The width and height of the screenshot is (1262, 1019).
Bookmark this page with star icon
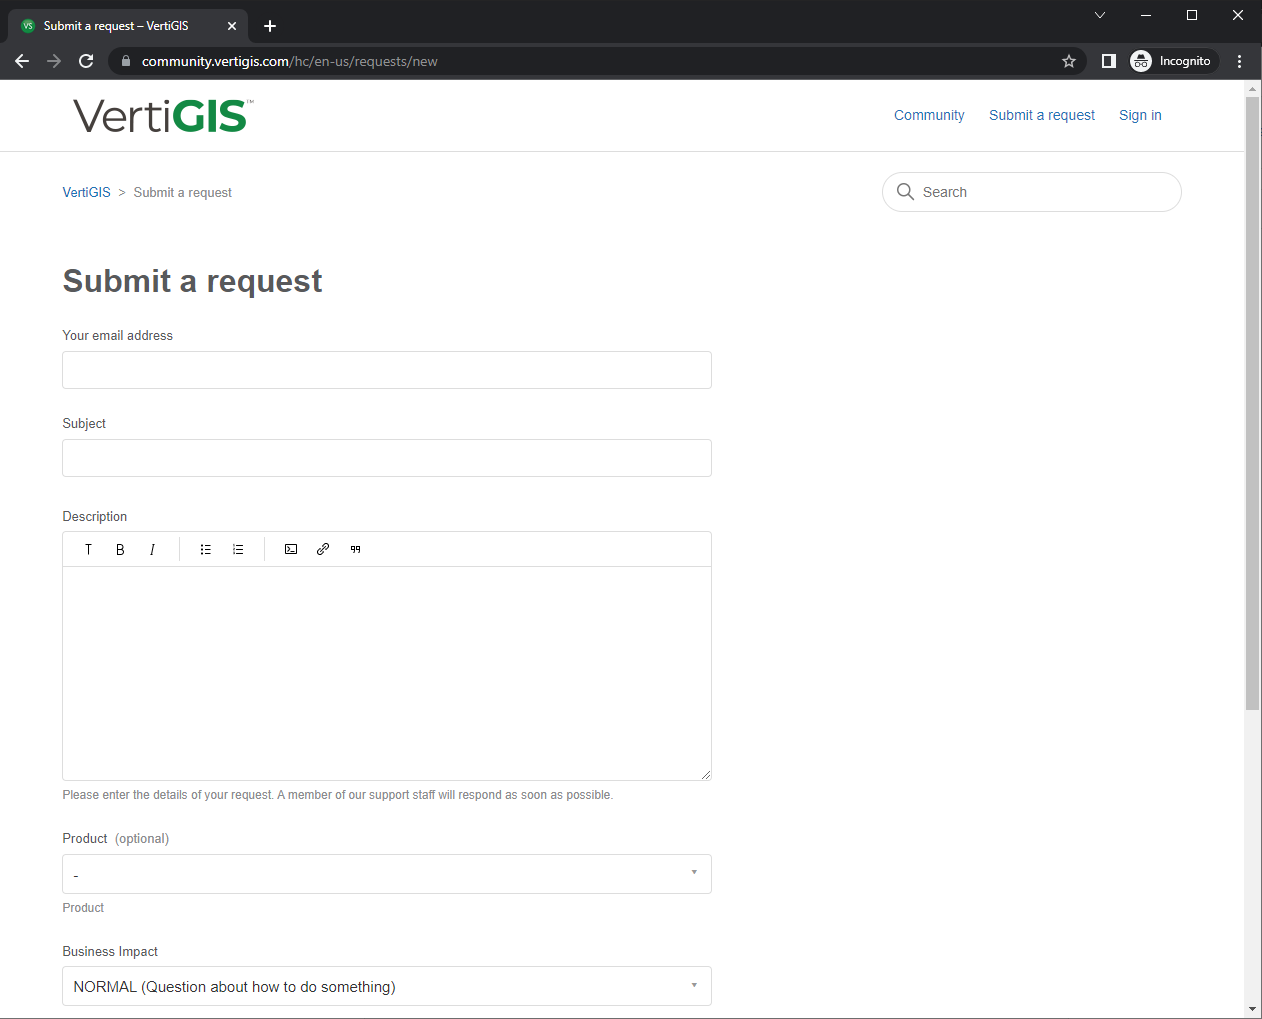pyautogui.click(x=1069, y=61)
